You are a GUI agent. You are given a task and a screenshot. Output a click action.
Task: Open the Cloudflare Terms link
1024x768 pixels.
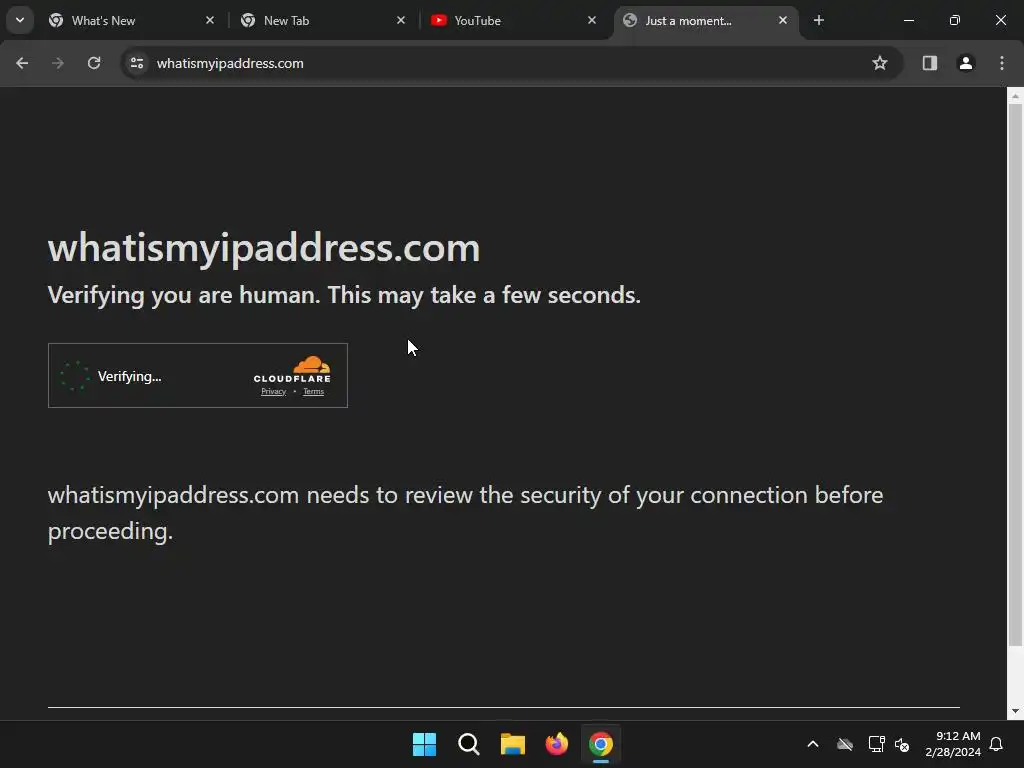click(313, 392)
